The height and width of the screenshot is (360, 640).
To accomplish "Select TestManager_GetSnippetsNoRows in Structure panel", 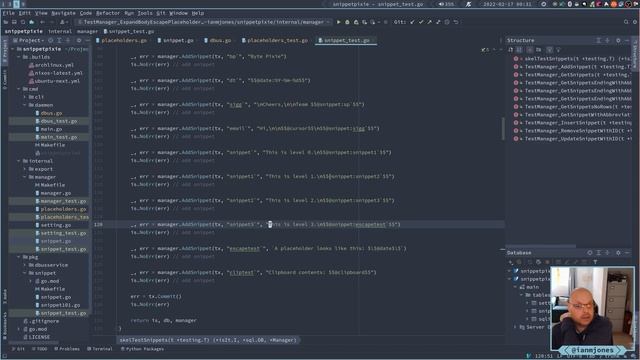I will [573, 107].
